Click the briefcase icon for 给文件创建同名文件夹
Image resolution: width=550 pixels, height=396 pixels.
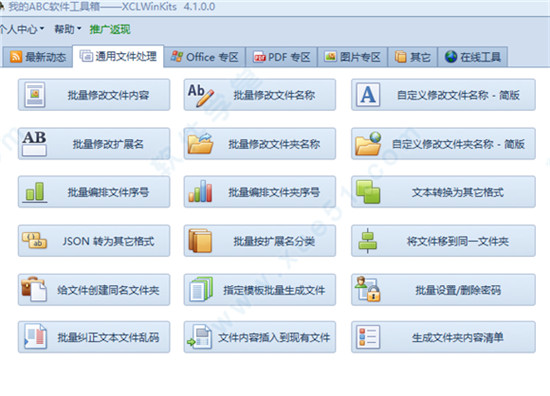[34, 289]
